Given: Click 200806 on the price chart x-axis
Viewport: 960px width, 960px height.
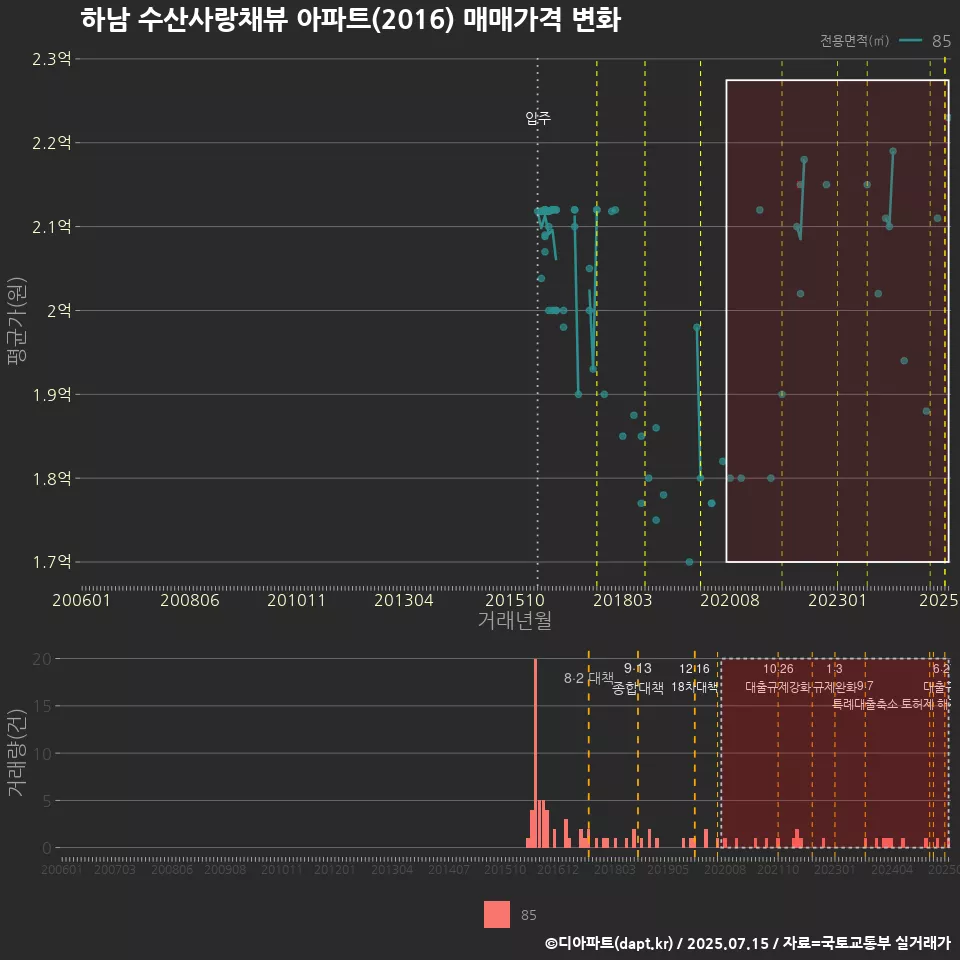Looking at the screenshot, I should tap(190, 600).
